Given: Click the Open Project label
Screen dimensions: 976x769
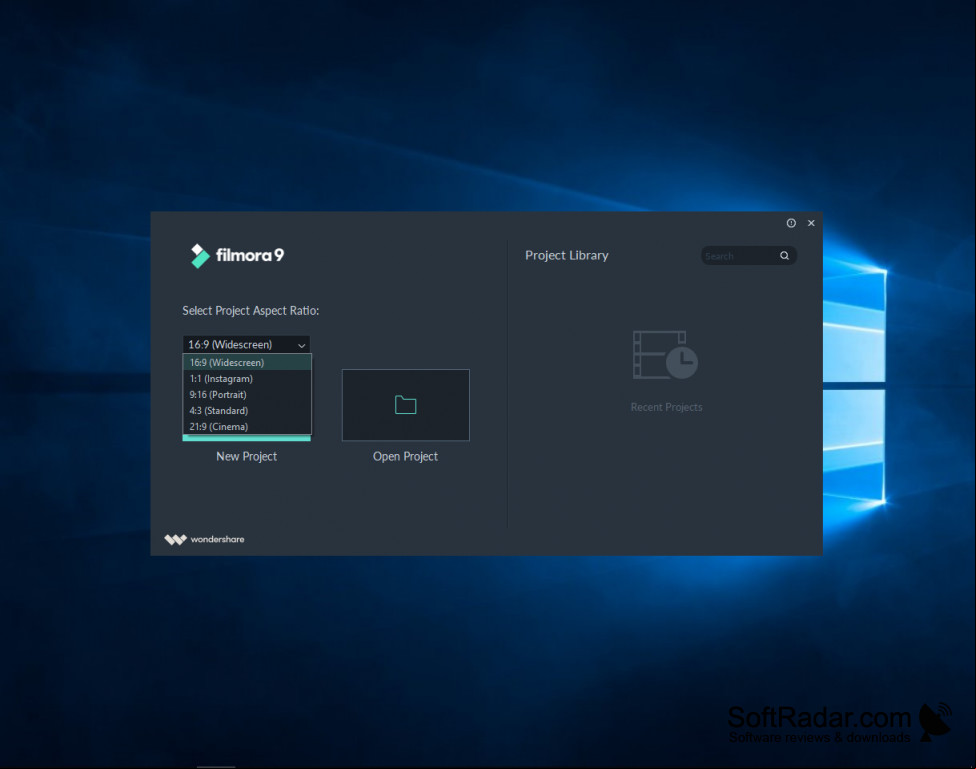Looking at the screenshot, I should tap(405, 456).
